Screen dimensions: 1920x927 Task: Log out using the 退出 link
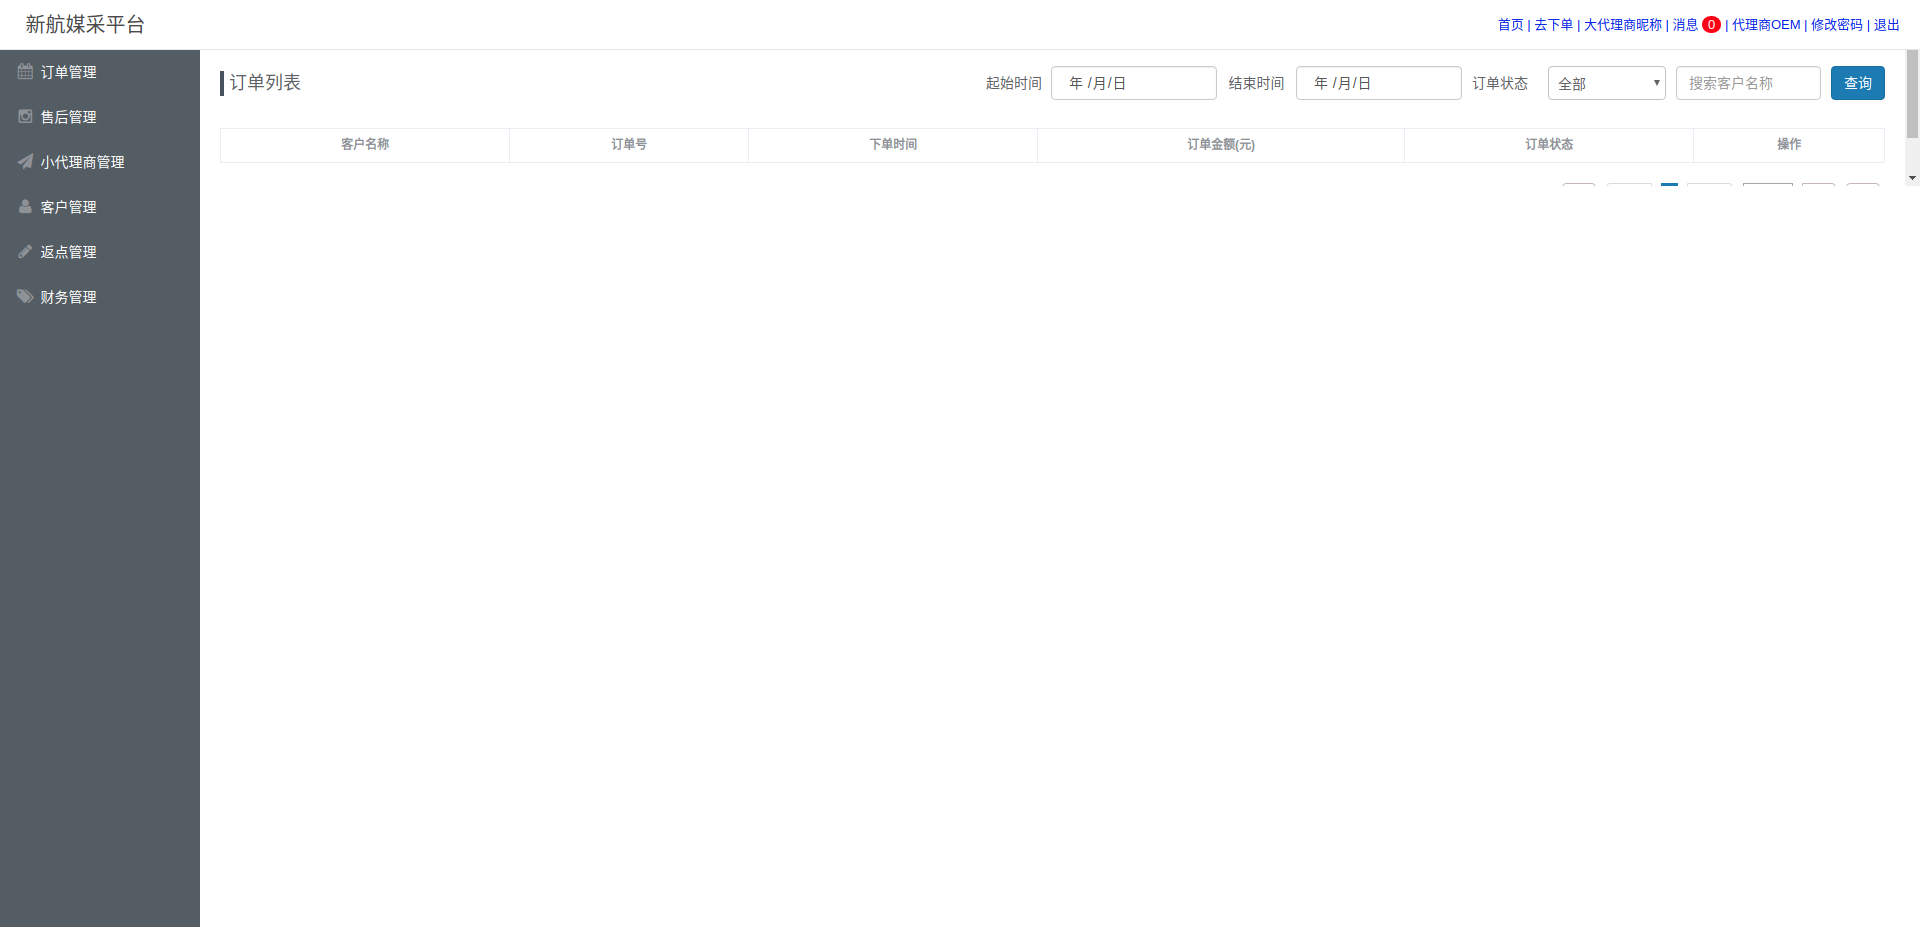[1886, 25]
